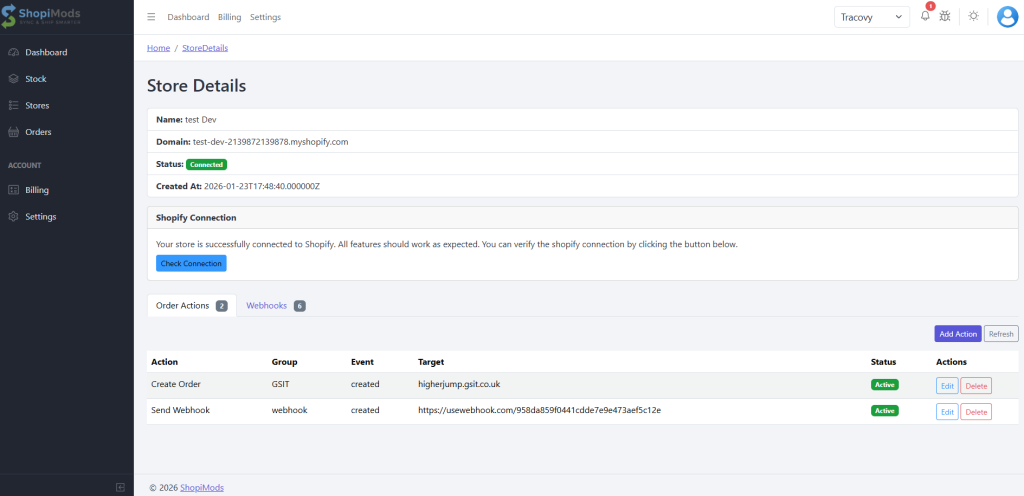Collapse the sidebar using bottom arrow icon
This screenshot has height=496, width=1024.
[x=120, y=487]
